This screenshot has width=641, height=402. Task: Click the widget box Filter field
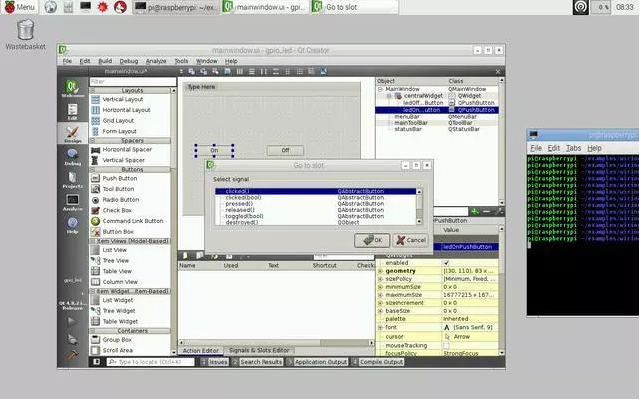[130, 81]
